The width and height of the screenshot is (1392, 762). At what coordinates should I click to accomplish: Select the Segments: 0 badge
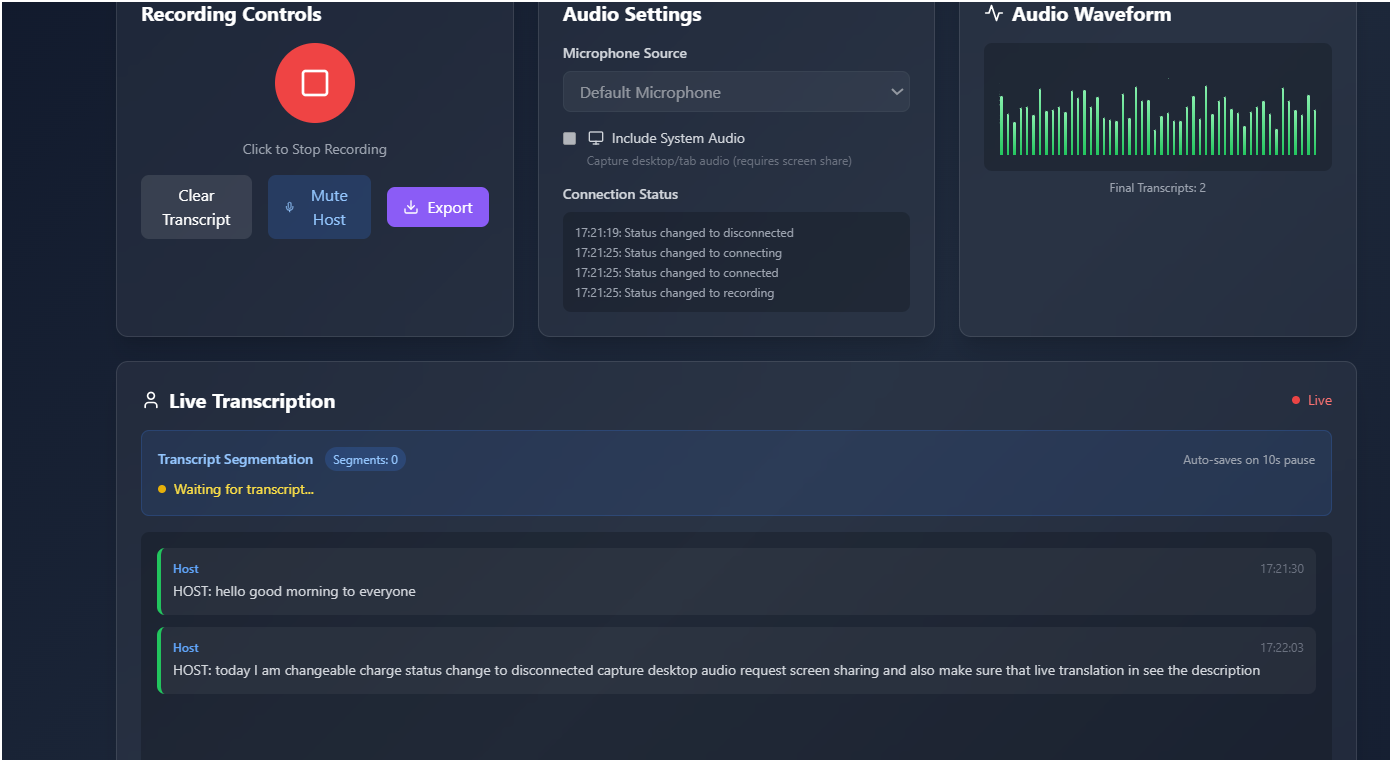point(365,460)
